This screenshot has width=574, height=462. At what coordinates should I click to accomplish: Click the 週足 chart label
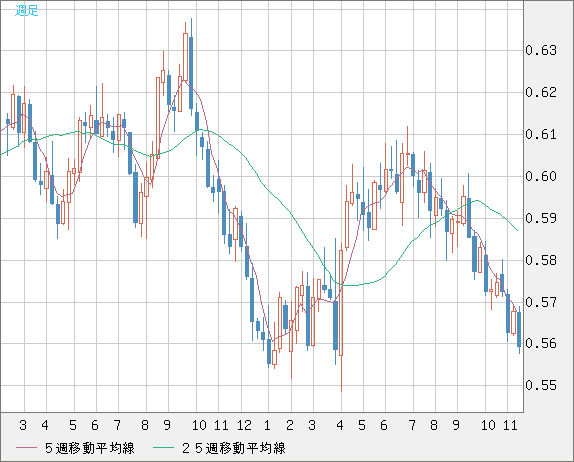26,10
